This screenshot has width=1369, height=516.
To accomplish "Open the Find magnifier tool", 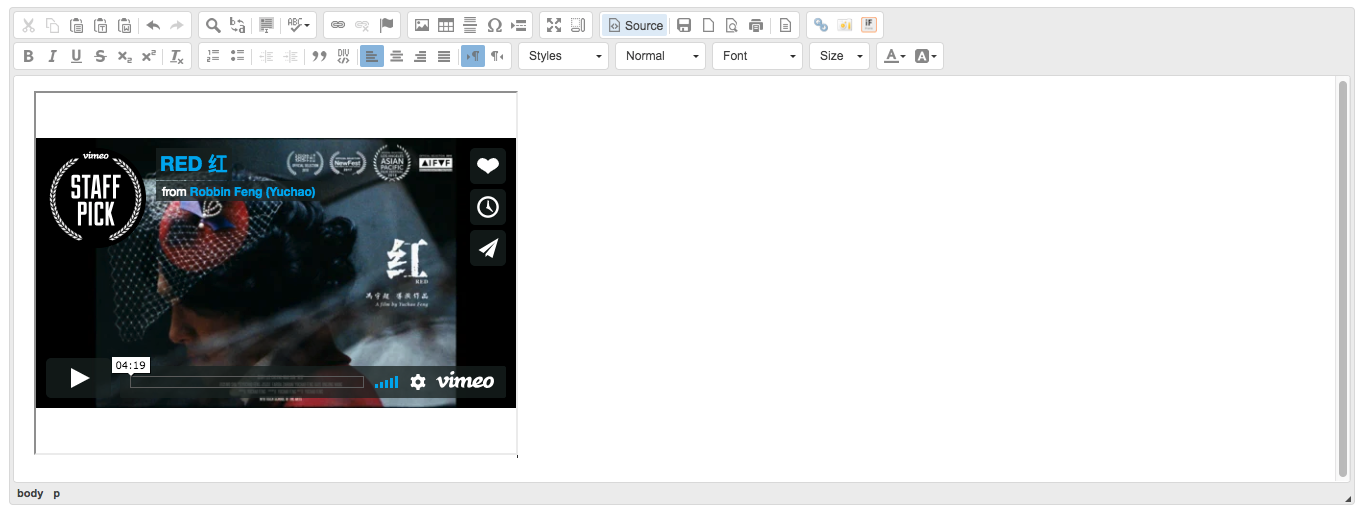I will click(213, 25).
